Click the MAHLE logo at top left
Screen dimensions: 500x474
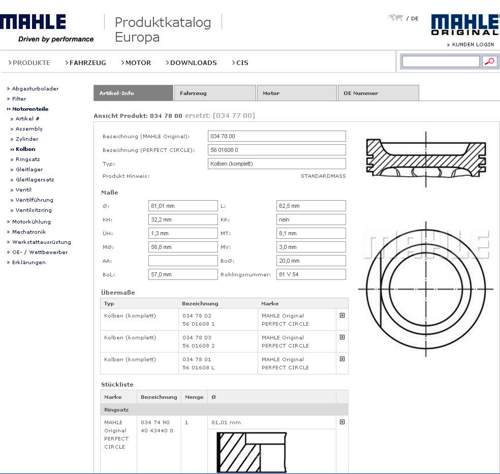(33, 22)
